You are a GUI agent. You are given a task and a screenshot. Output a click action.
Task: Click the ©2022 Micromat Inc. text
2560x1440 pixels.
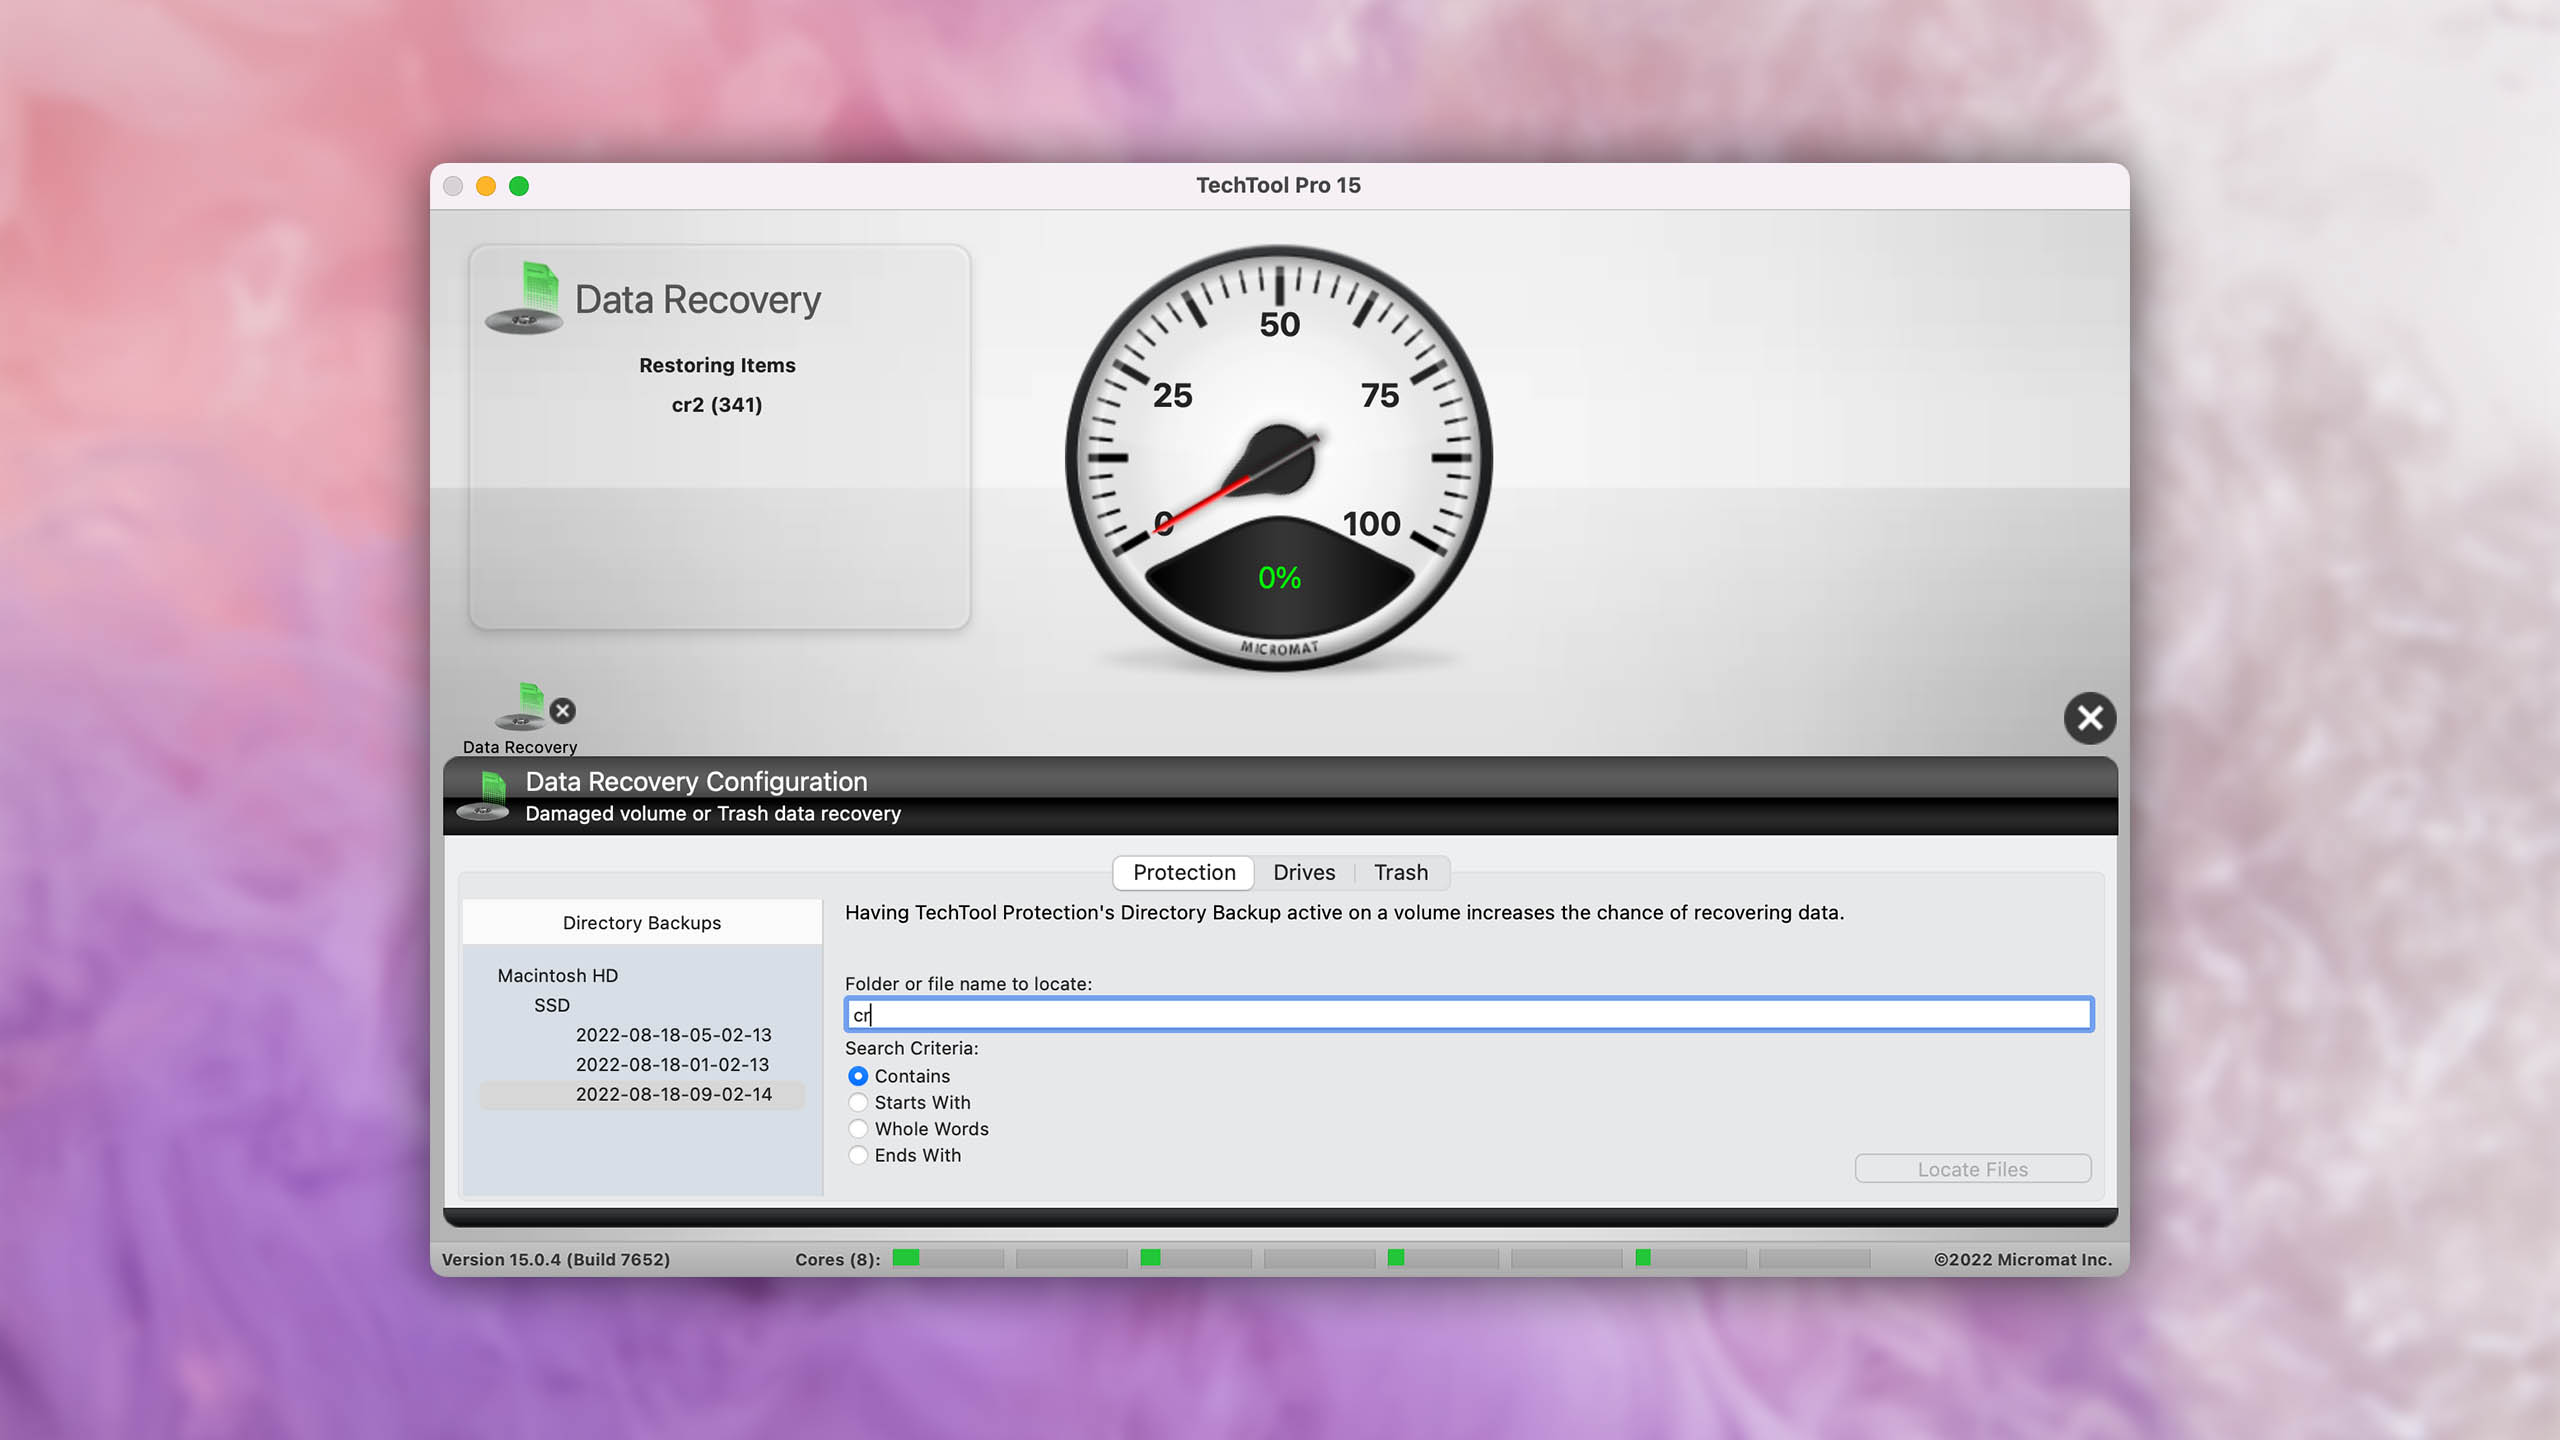(2023, 1259)
